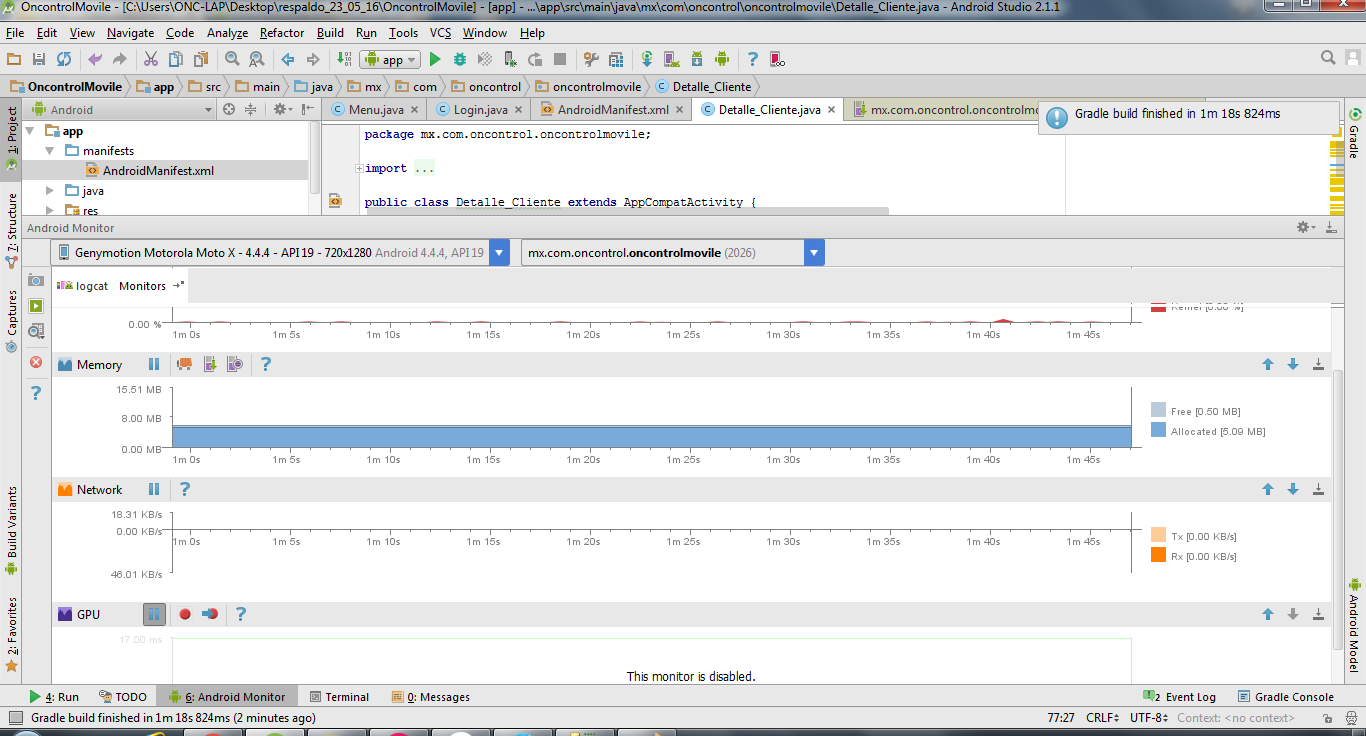Click the Tx network legend swatch
1366x736 pixels.
(1158, 535)
